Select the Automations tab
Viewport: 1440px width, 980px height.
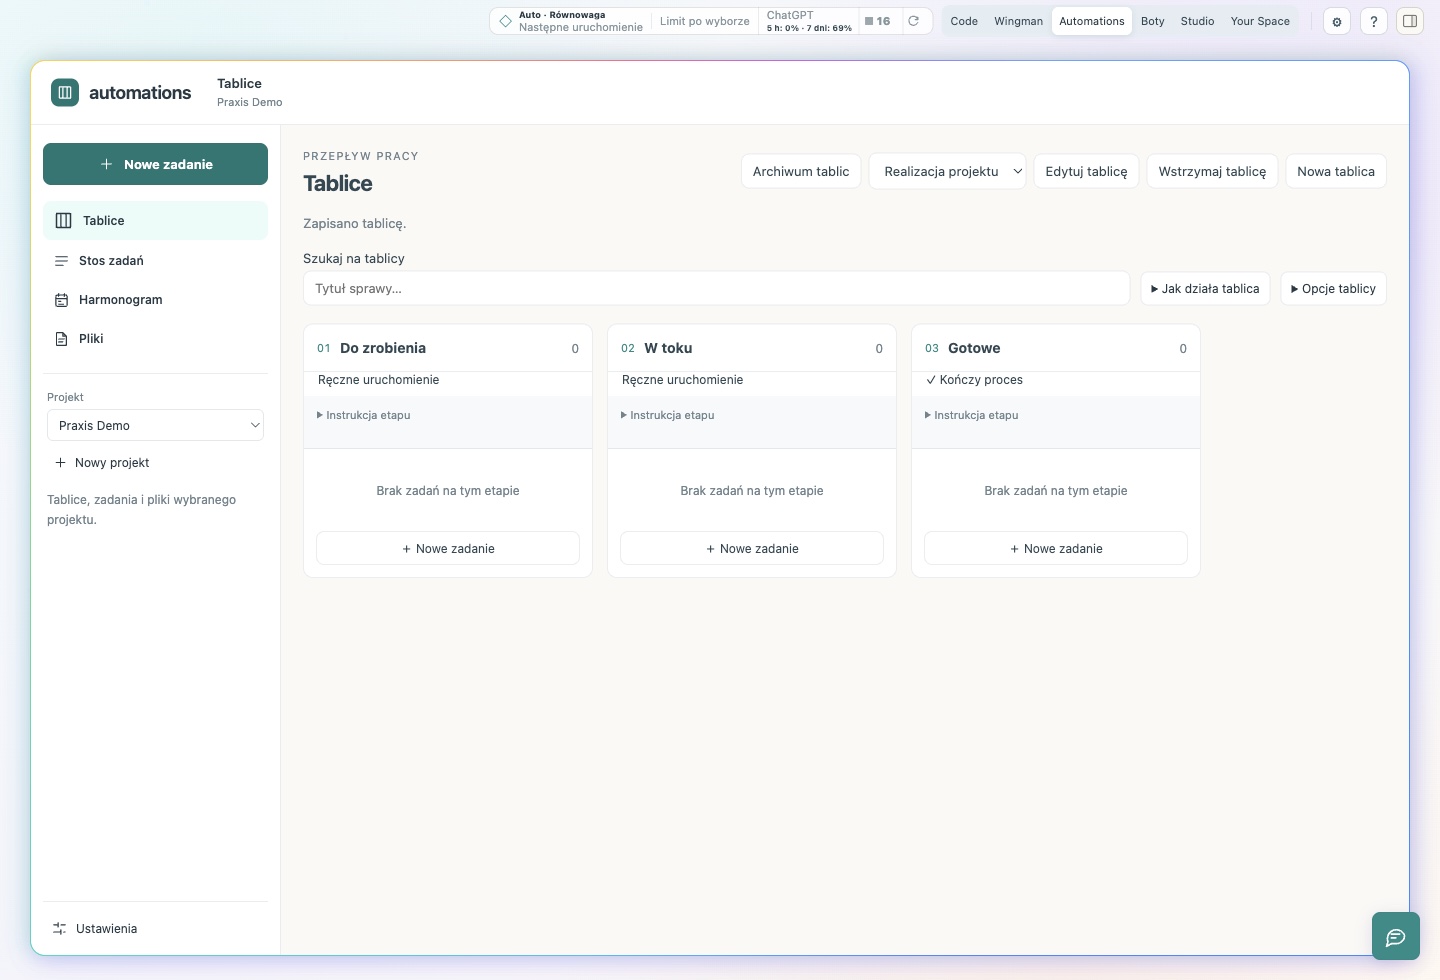[x=1092, y=21]
